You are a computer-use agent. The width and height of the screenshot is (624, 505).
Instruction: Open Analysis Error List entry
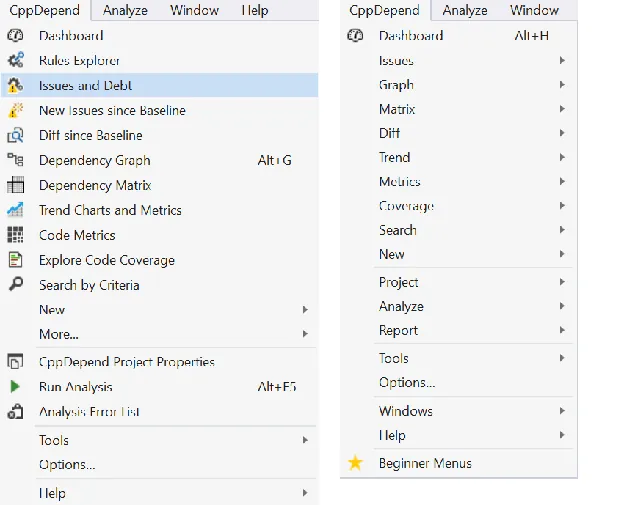point(160,411)
